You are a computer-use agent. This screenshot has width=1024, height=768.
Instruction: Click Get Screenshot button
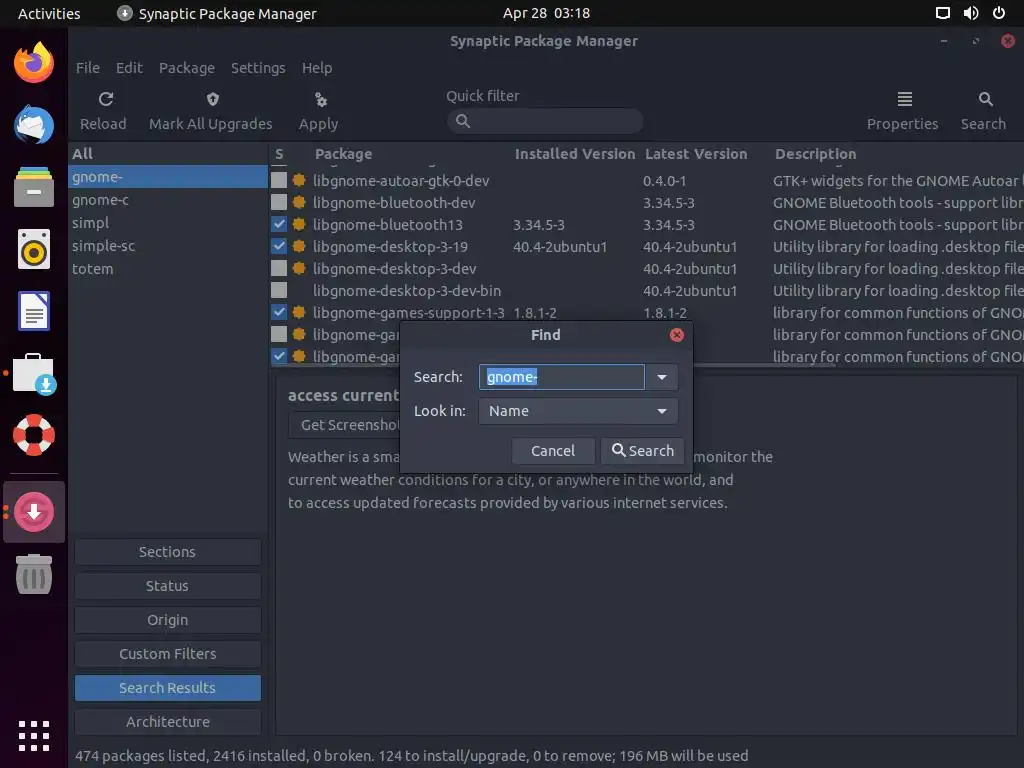click(344, 425)
